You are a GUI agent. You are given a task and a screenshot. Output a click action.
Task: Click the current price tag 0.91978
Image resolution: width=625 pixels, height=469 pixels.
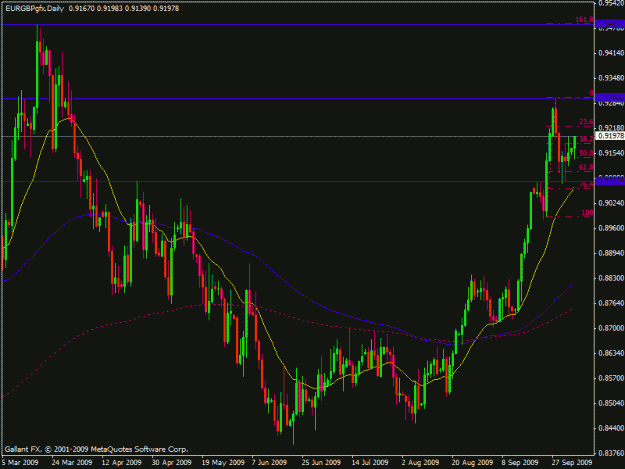click(610, 136)
